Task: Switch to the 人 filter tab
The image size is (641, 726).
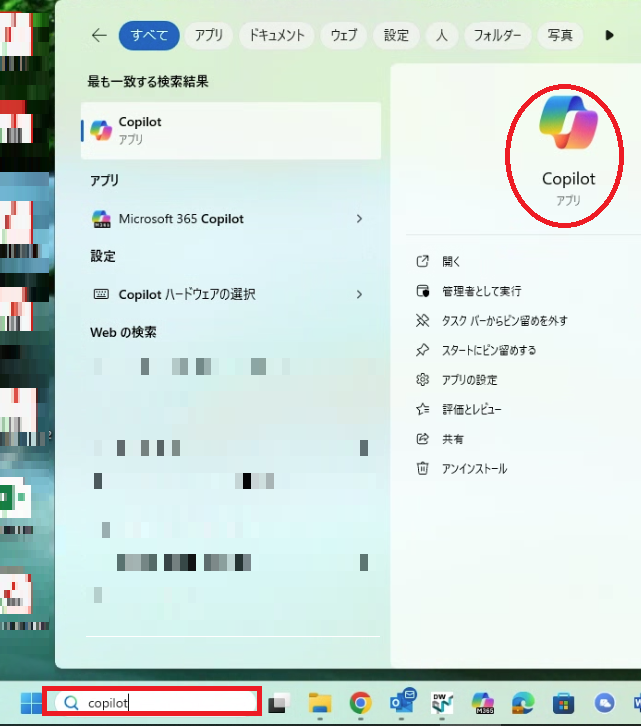Action: (442, 35)
